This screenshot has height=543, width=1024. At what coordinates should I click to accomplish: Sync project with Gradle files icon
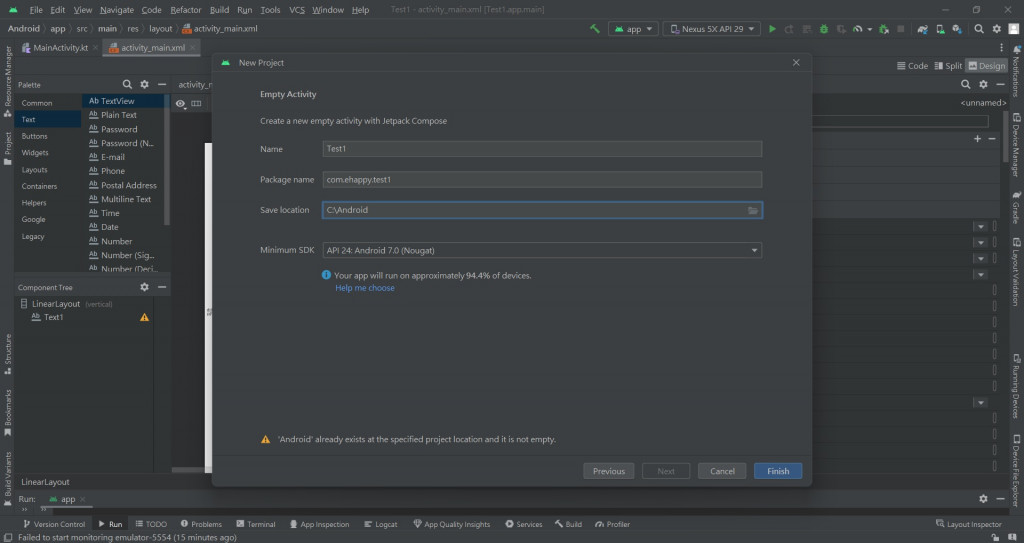tap(922, 29)
